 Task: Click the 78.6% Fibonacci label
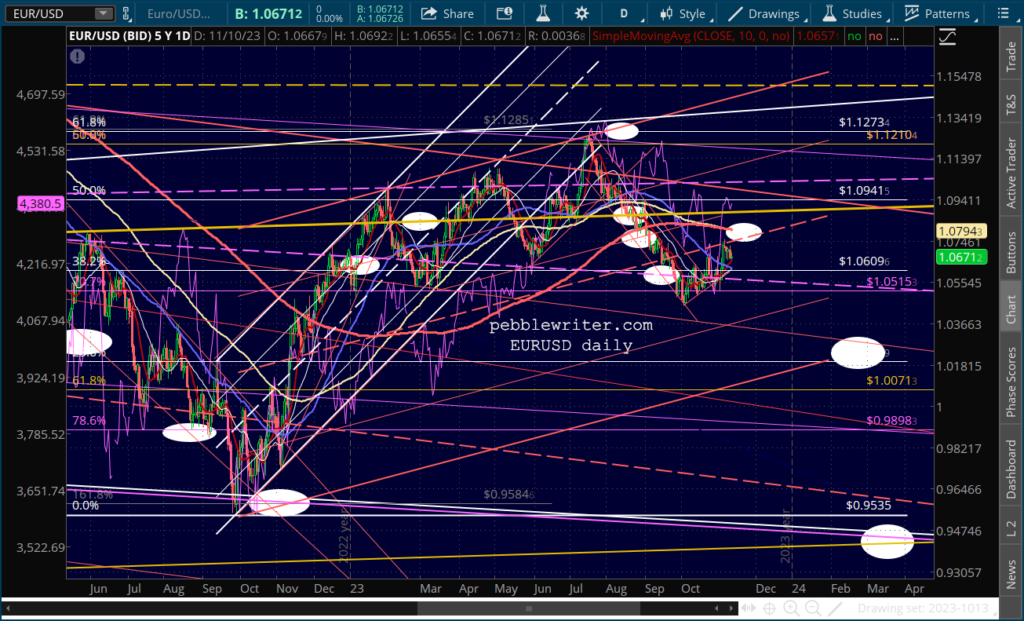point(89,421)
